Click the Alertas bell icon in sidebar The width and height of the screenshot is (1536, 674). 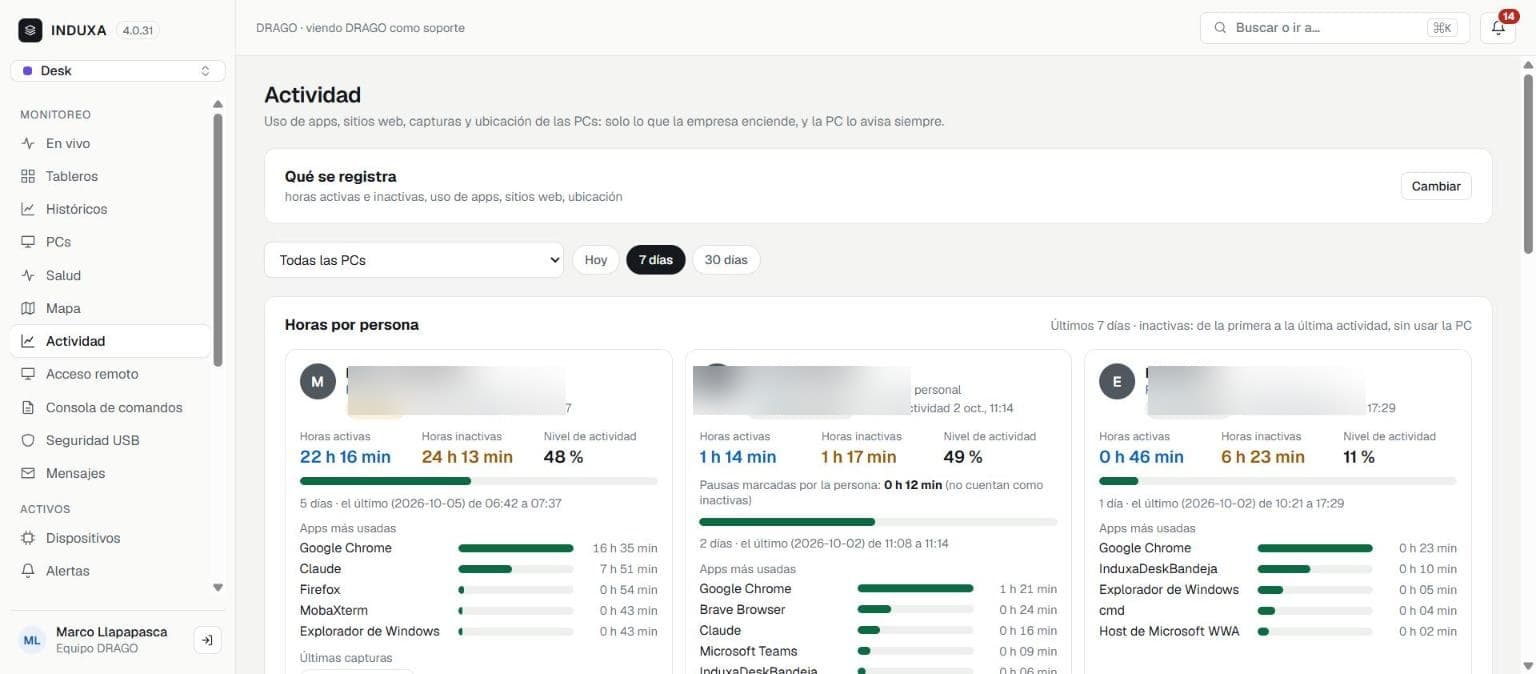pyautogui.click(x=28, y=571)
